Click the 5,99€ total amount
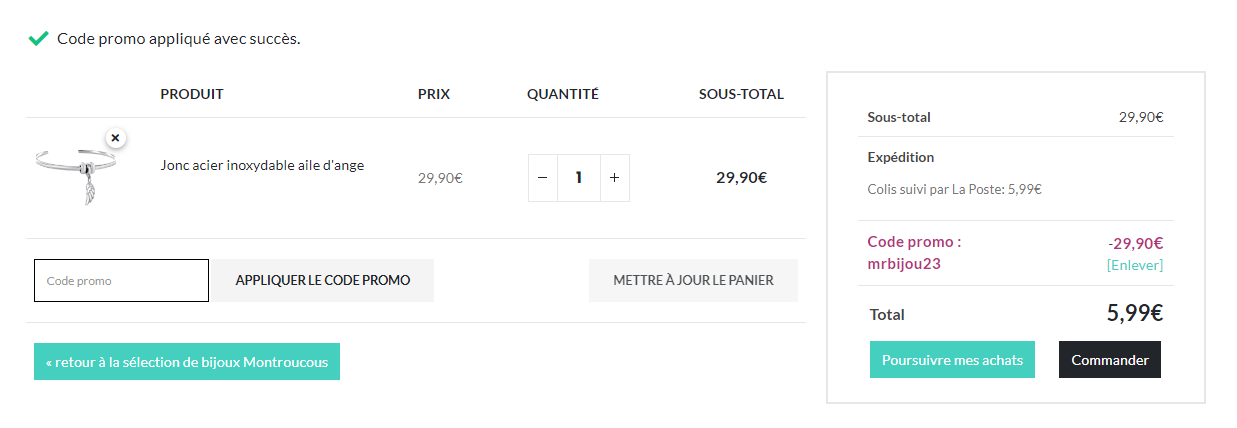Screen dimensions: 1237x428 pyautogui.click(x=1135, y=313)
